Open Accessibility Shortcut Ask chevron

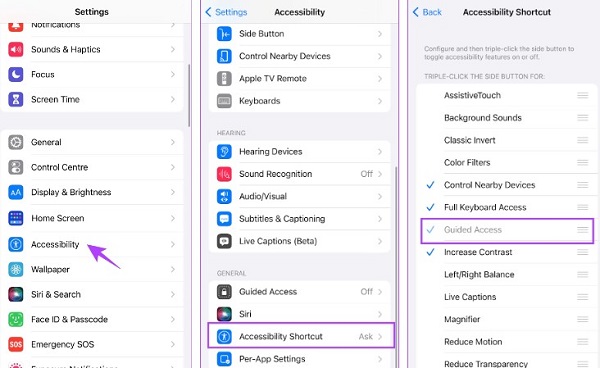click(x=380, y=337)
